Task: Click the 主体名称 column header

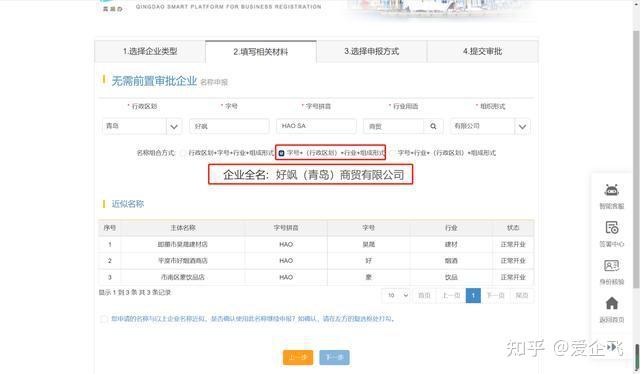Action: pyautogui.click(x=182, y=228)
